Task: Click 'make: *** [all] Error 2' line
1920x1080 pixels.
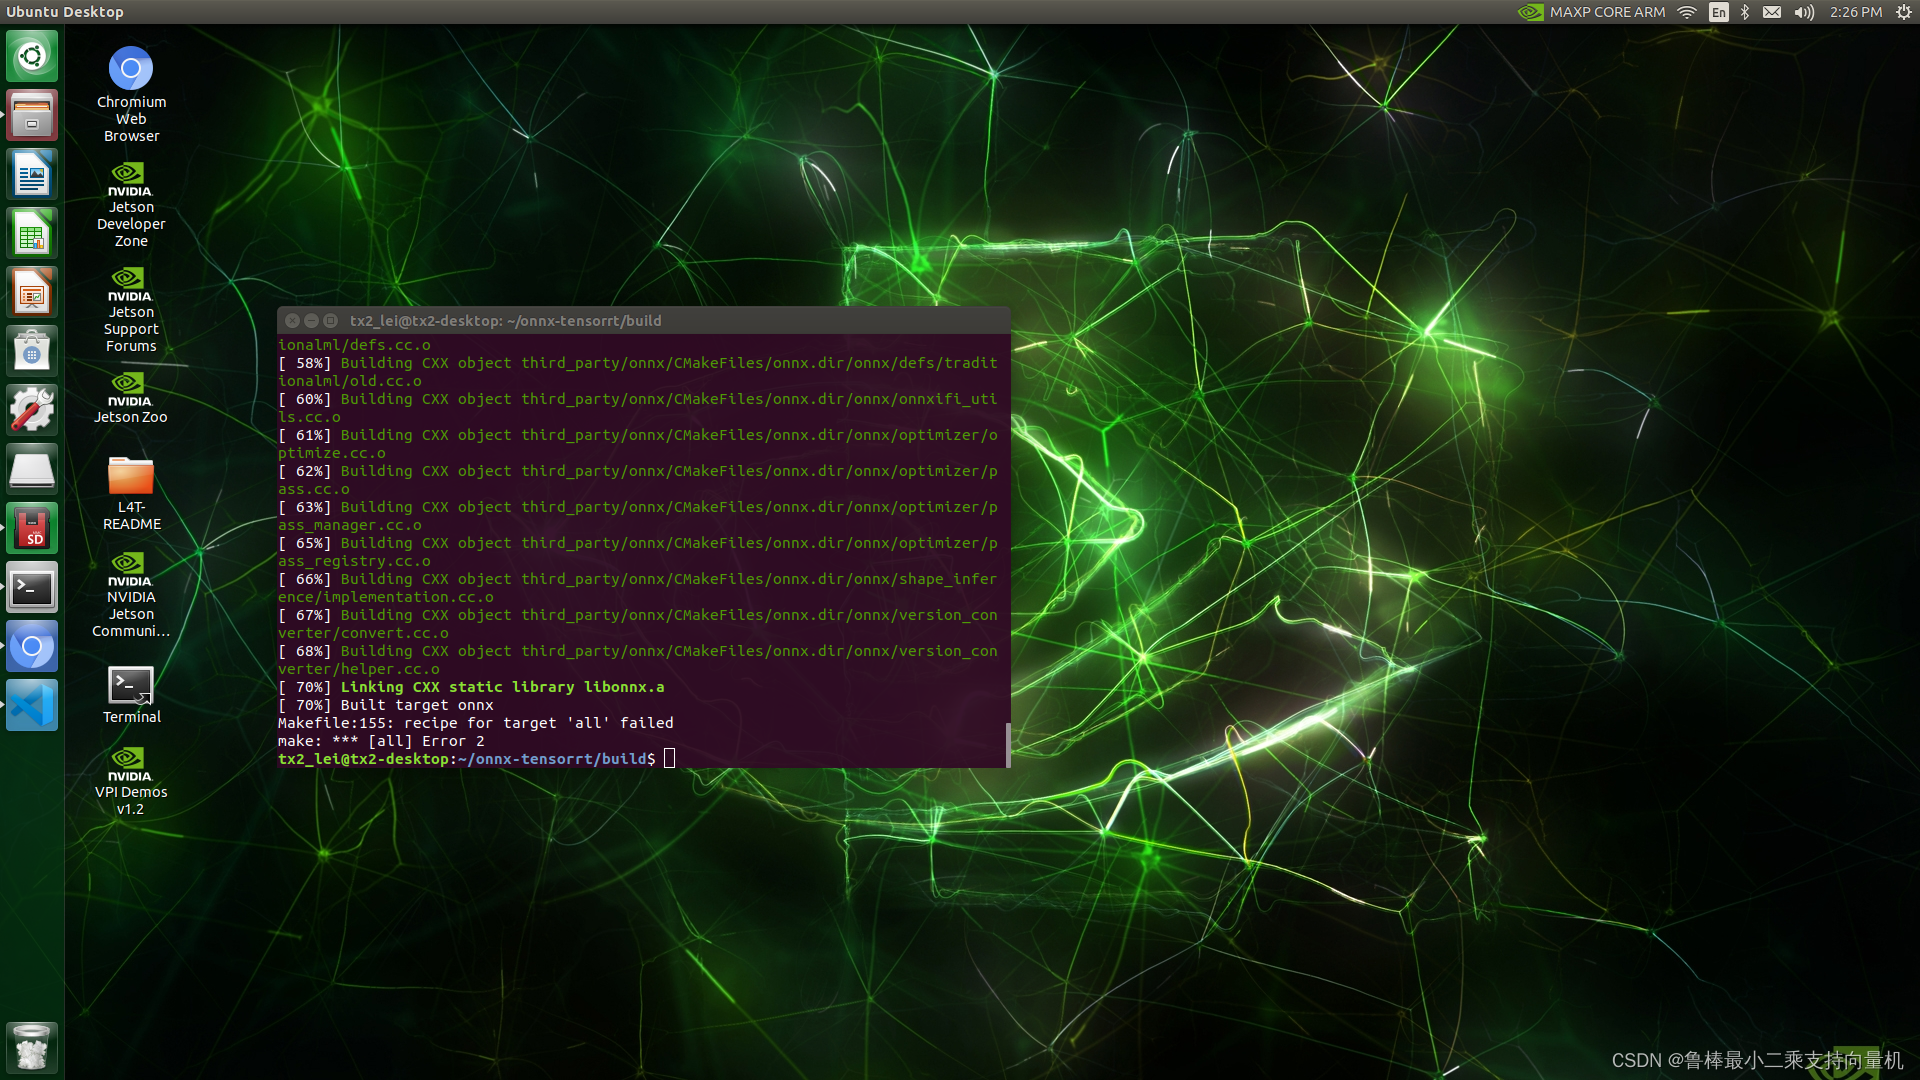Action: point(381,741)
